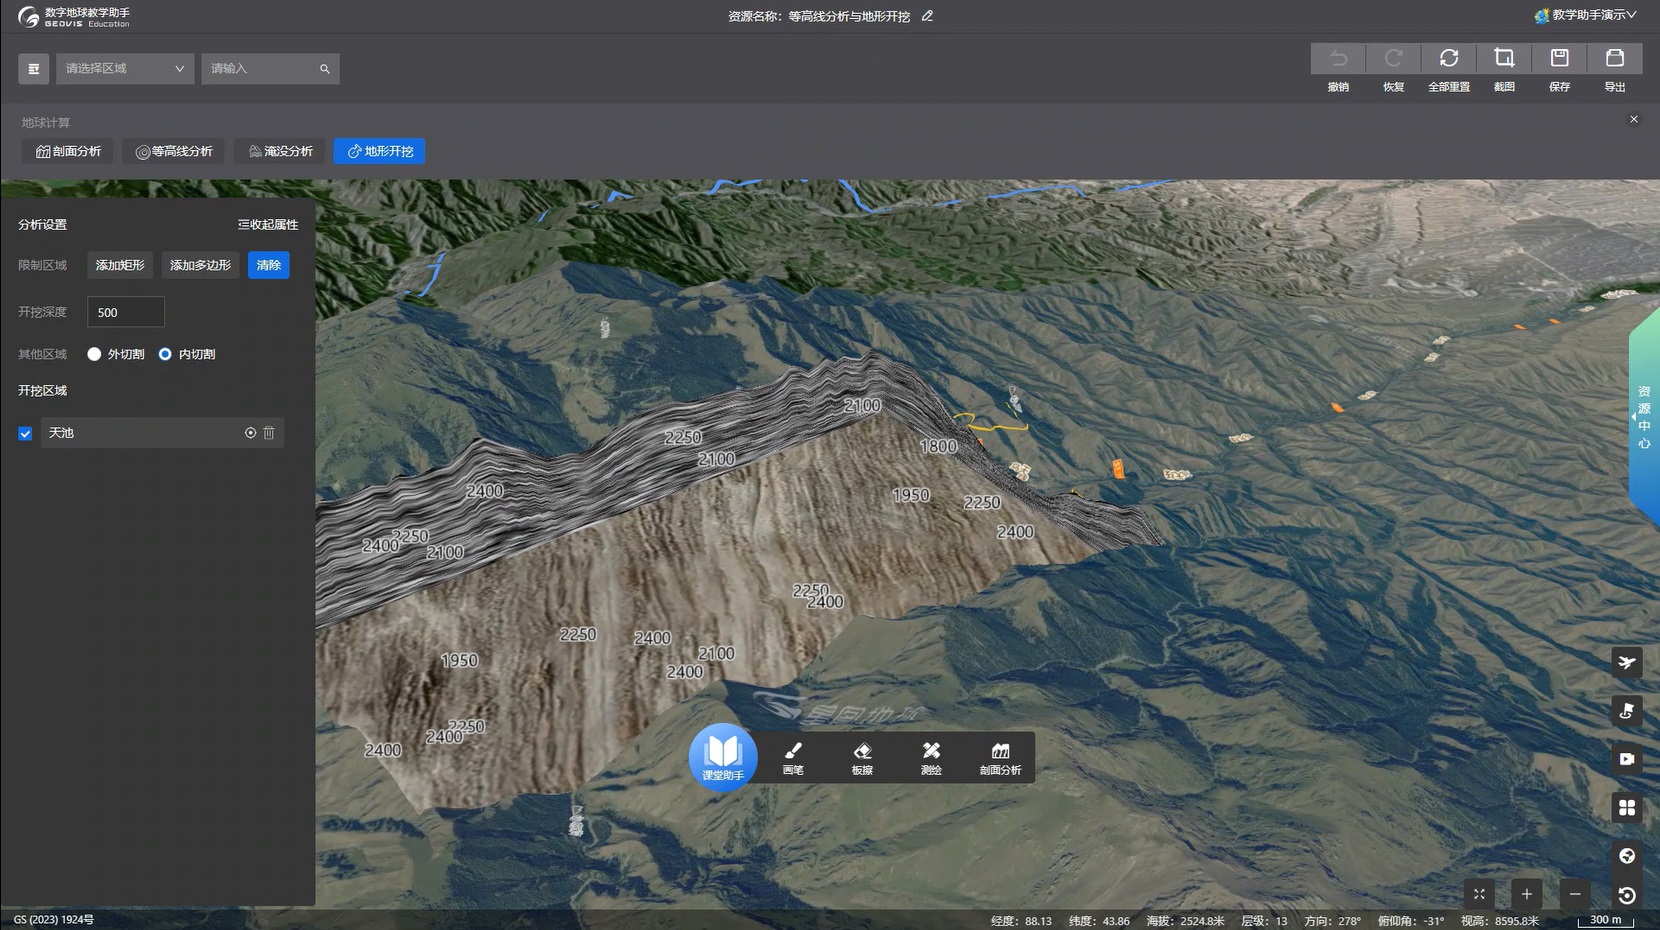The height and width of the screenshot is (930, 1660).
Task: Click the GEOVIS app logo
Action: (x=74, y=17)
